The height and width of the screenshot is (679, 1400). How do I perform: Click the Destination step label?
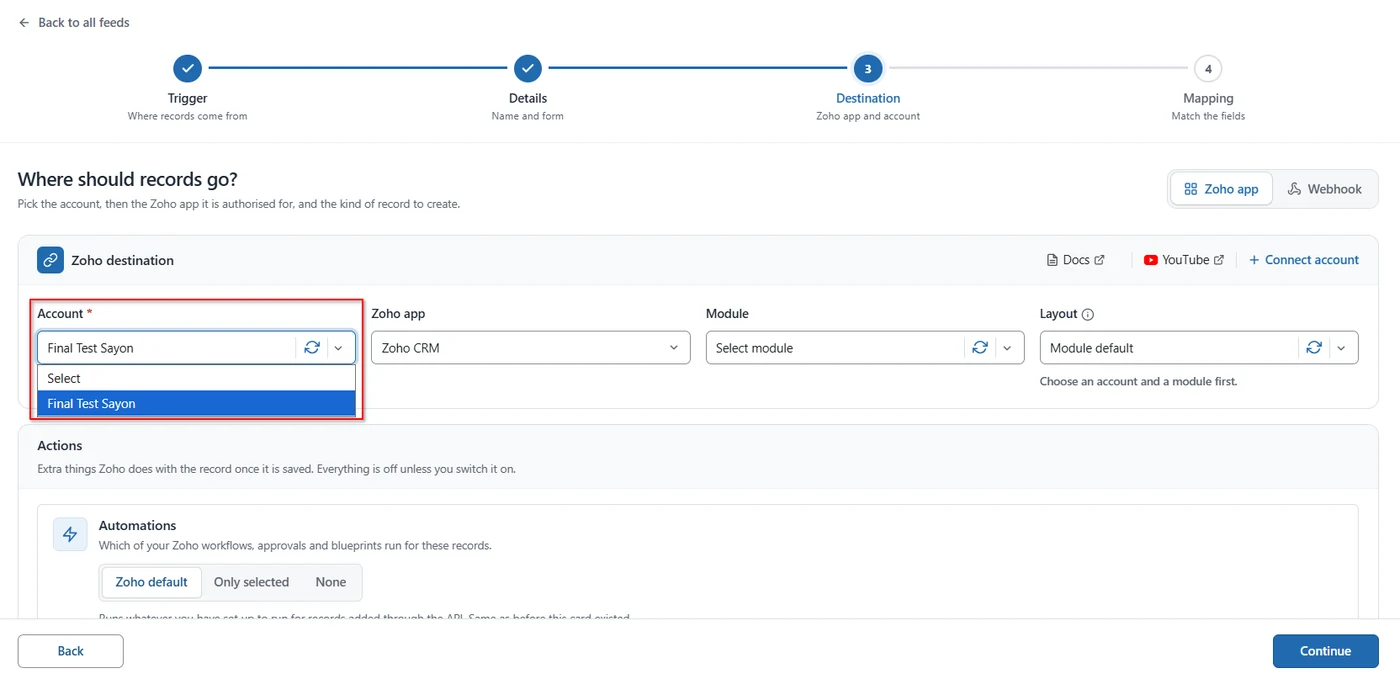[868, 98]
